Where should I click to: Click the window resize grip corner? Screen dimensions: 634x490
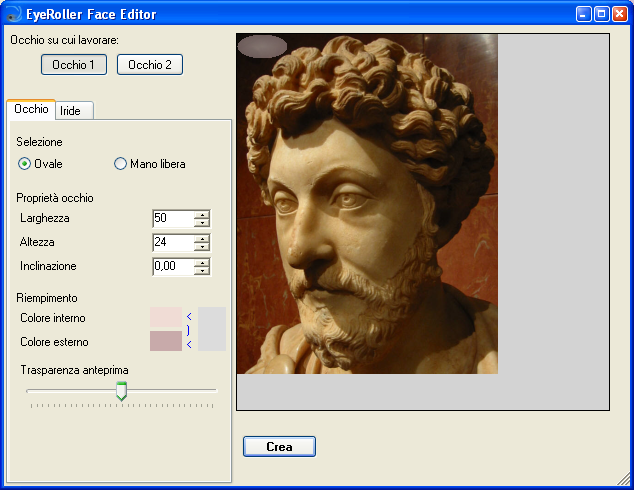(624, 479)
